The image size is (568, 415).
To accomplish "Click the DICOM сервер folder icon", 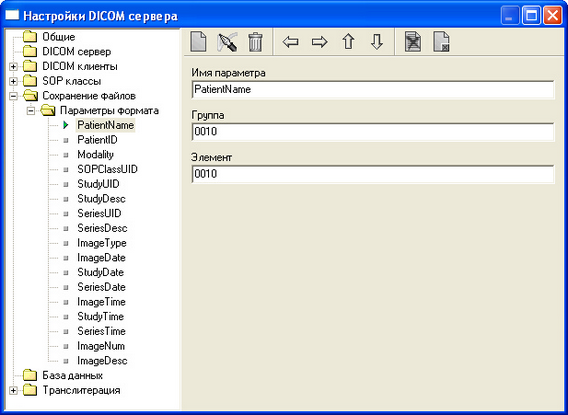I will coord(30,51).
